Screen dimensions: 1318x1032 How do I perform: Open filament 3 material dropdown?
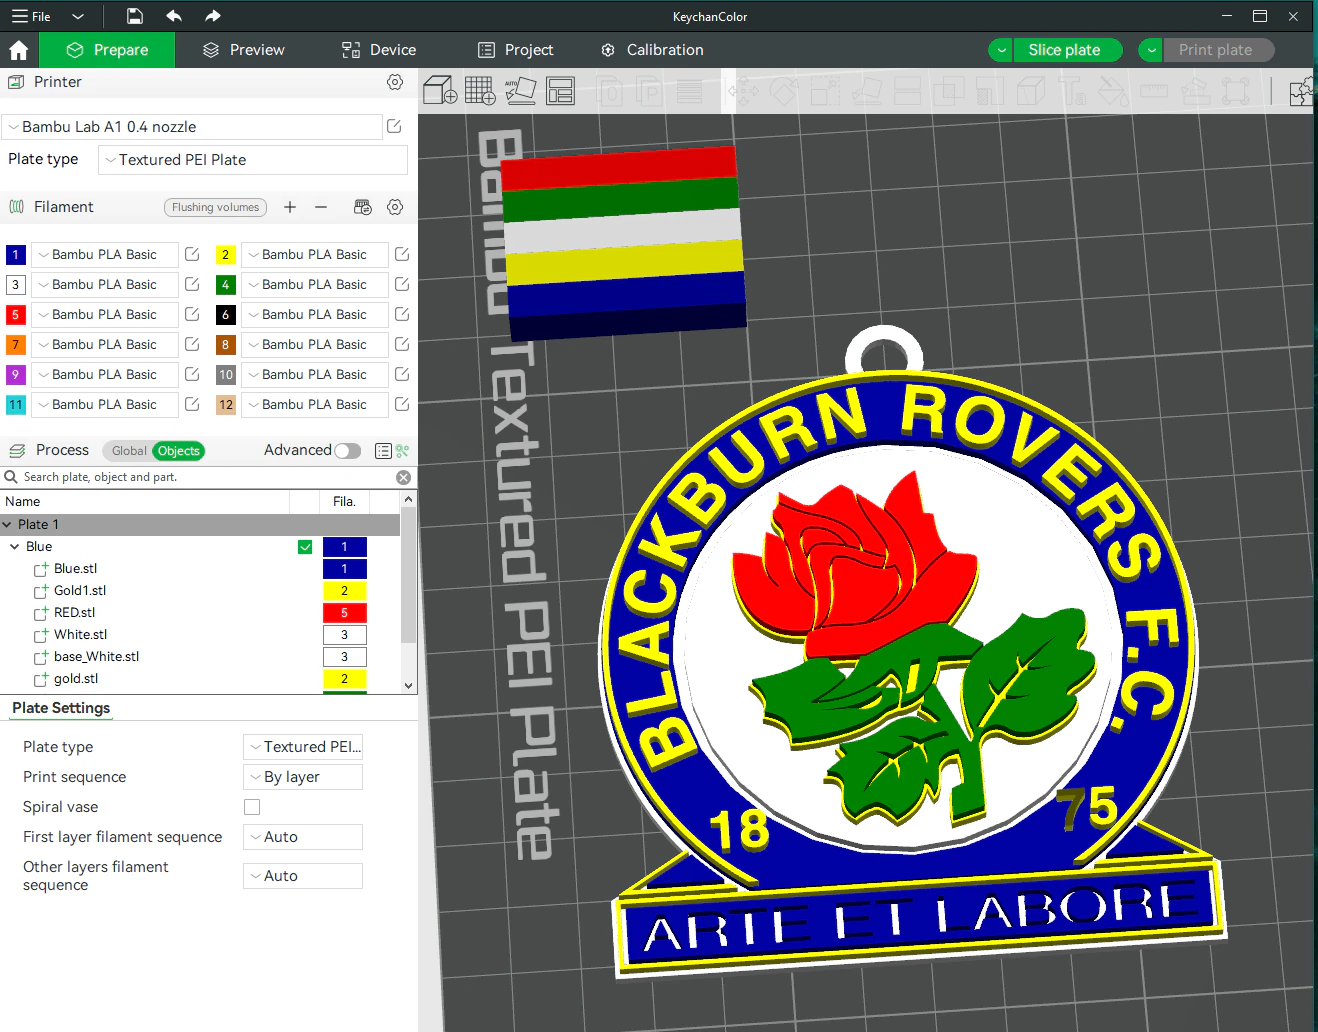pos(104,285)
